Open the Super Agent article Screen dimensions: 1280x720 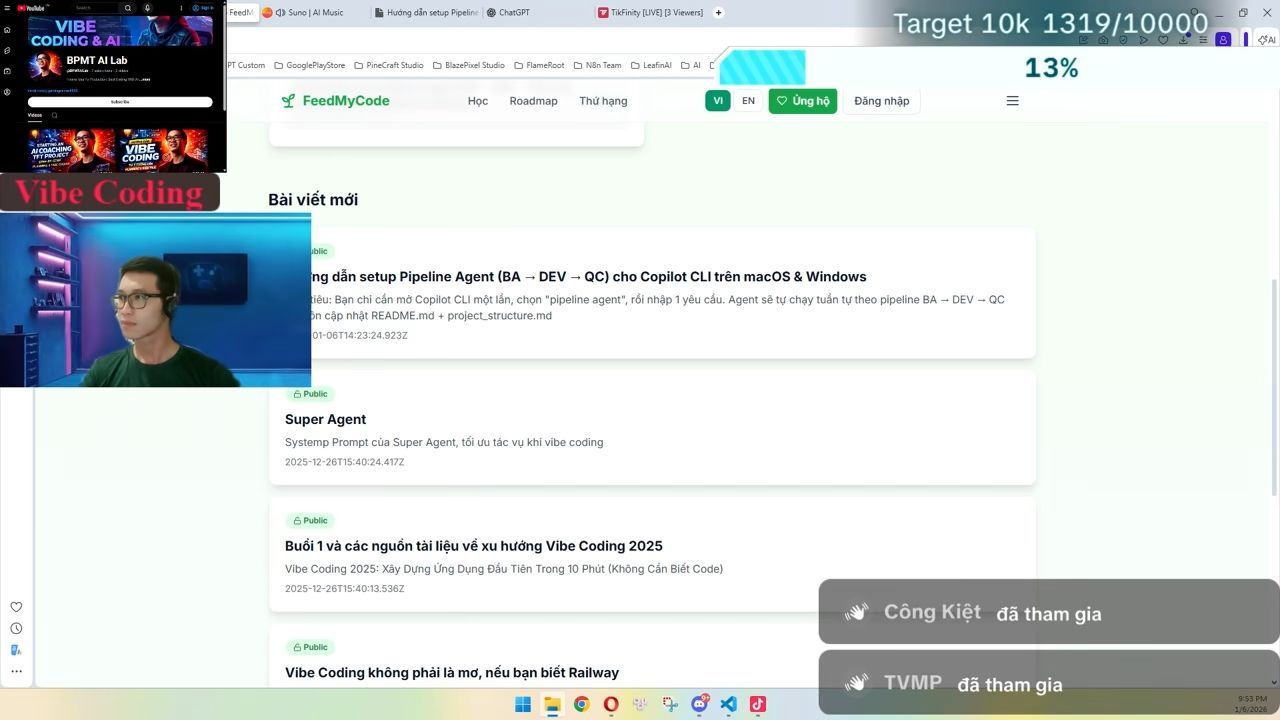tap(326, 419)
